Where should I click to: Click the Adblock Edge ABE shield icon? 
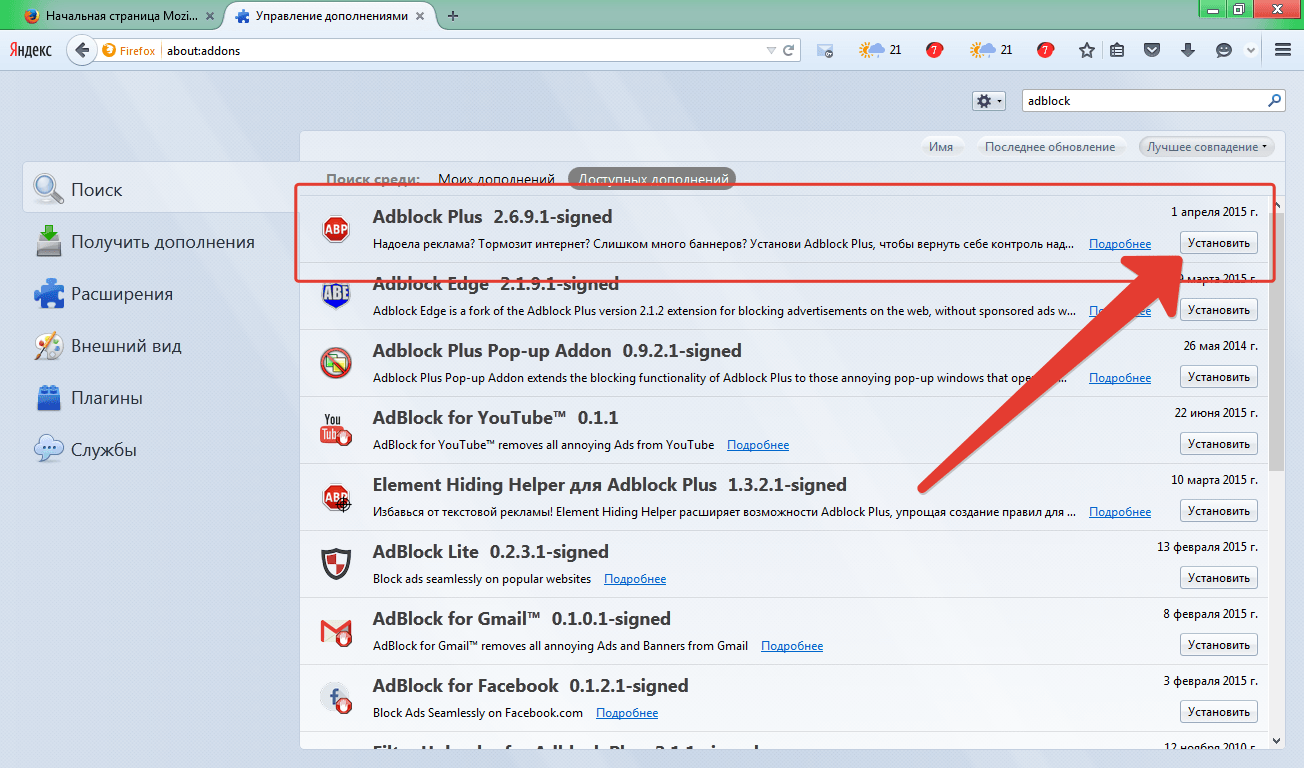[336, 296]
